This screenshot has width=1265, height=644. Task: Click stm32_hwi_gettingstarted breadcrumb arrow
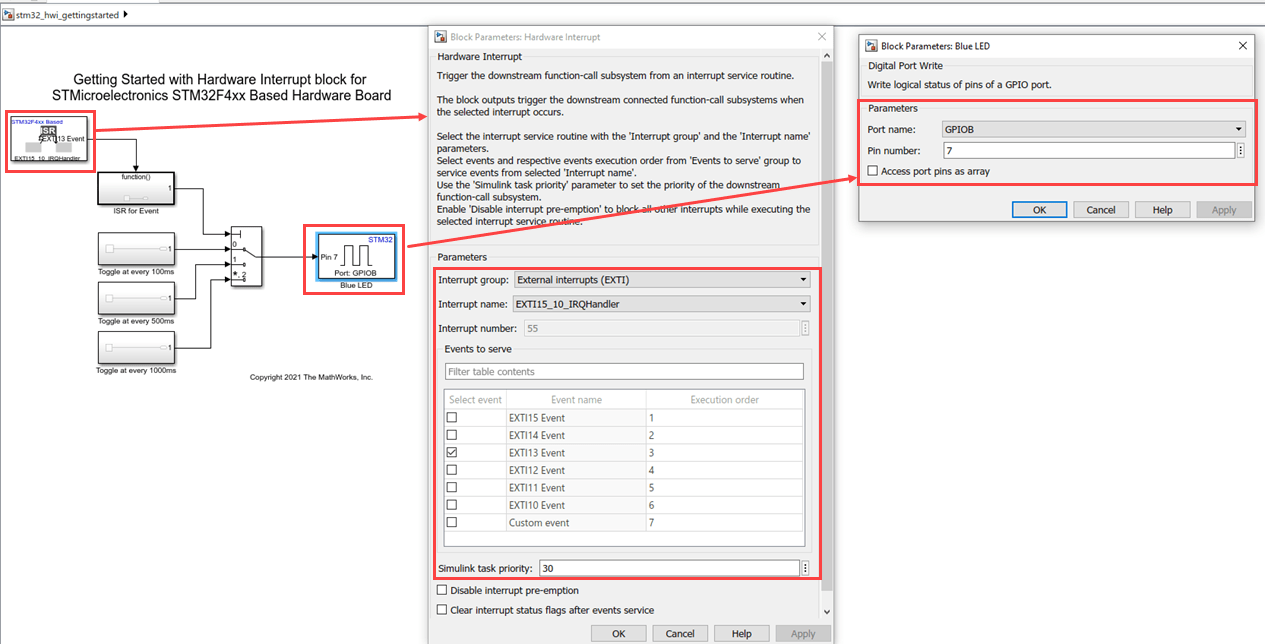(x=125, y=15)
